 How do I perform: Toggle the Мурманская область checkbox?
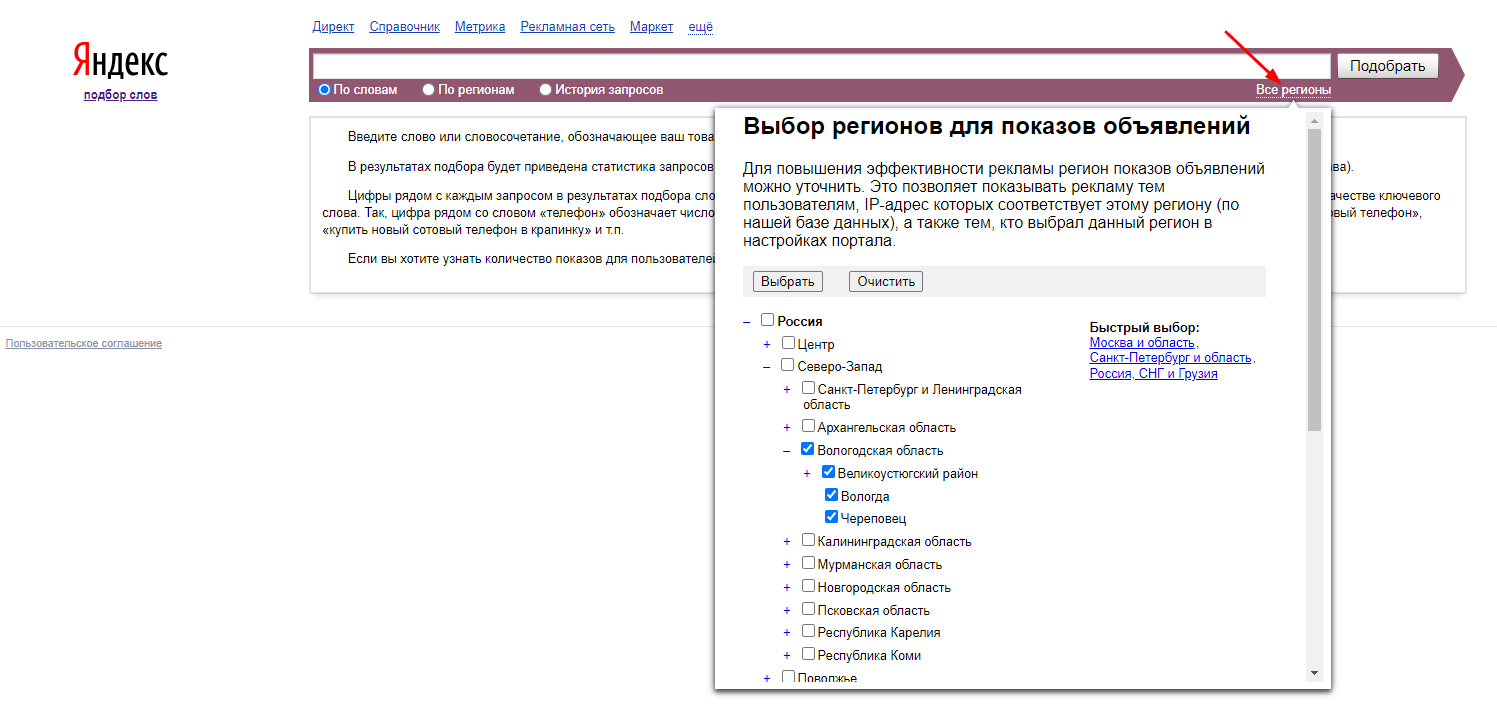click(x=808, y=563)
